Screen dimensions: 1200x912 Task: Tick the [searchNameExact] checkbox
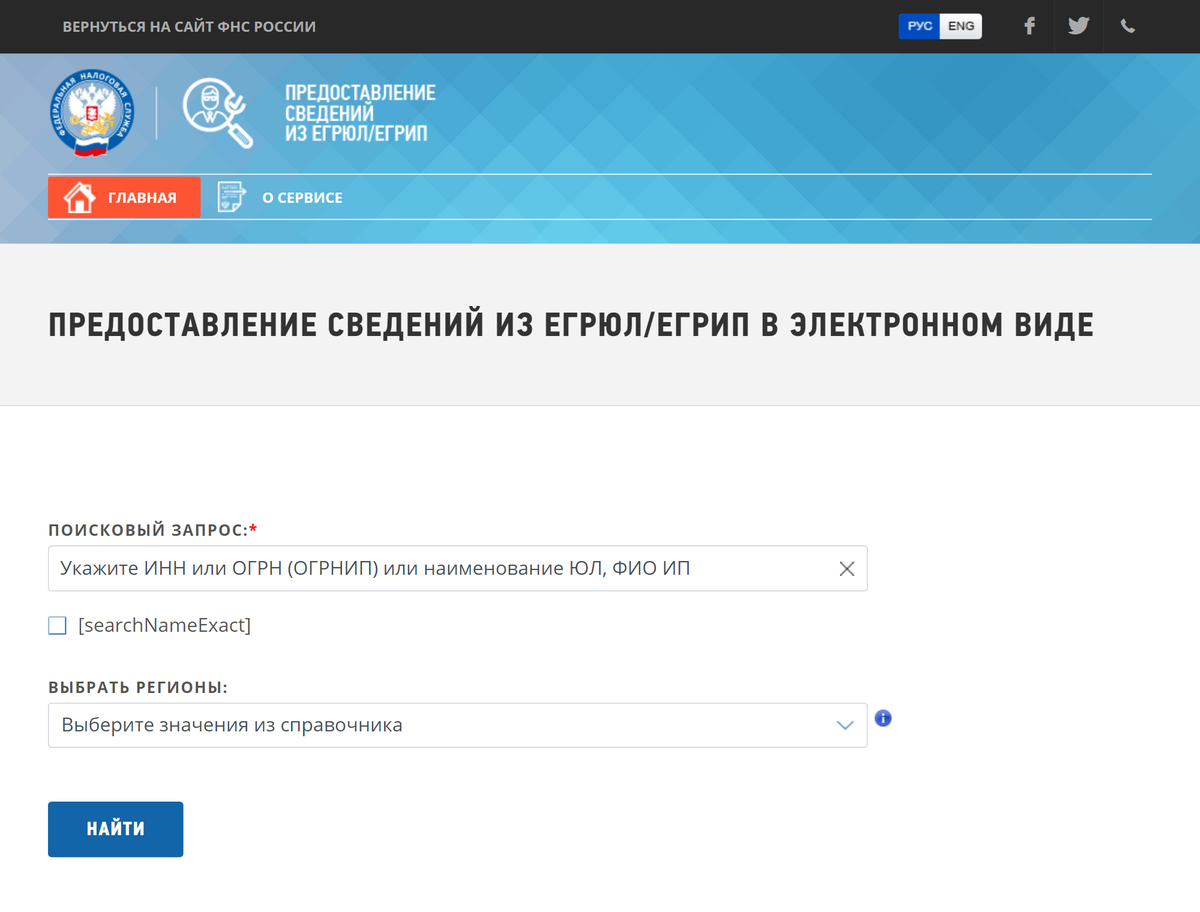pyautogui.click(x=57, y=626)
